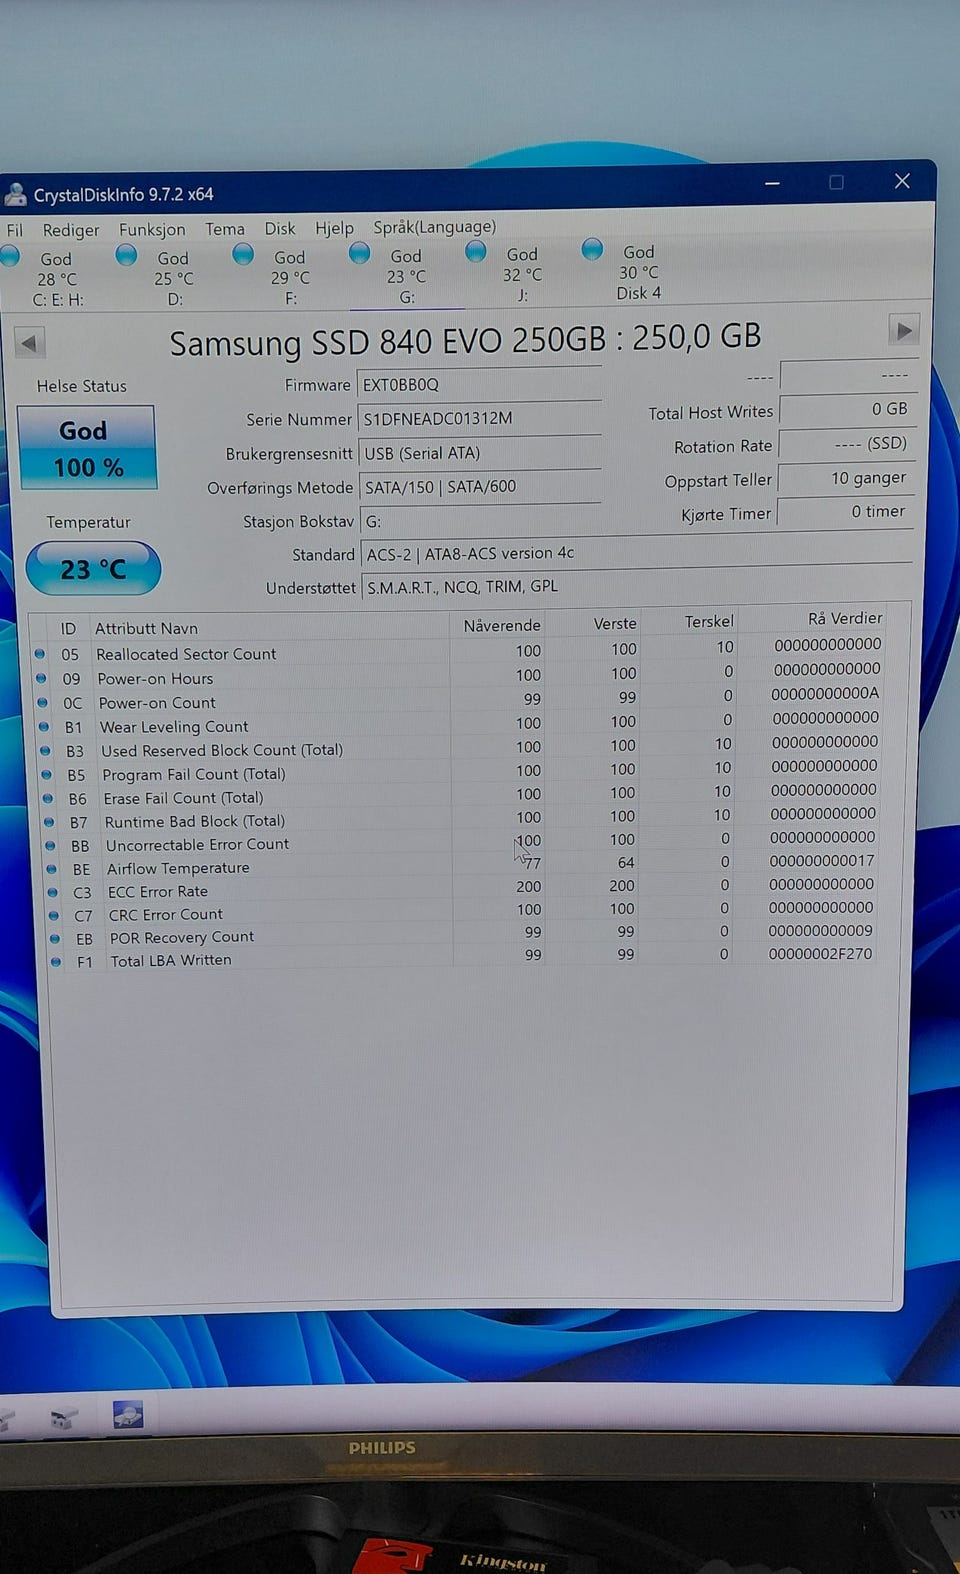Viewport: 960px width, 1574px height.
Task: Open the Tema menu
Action: (225, 229)
